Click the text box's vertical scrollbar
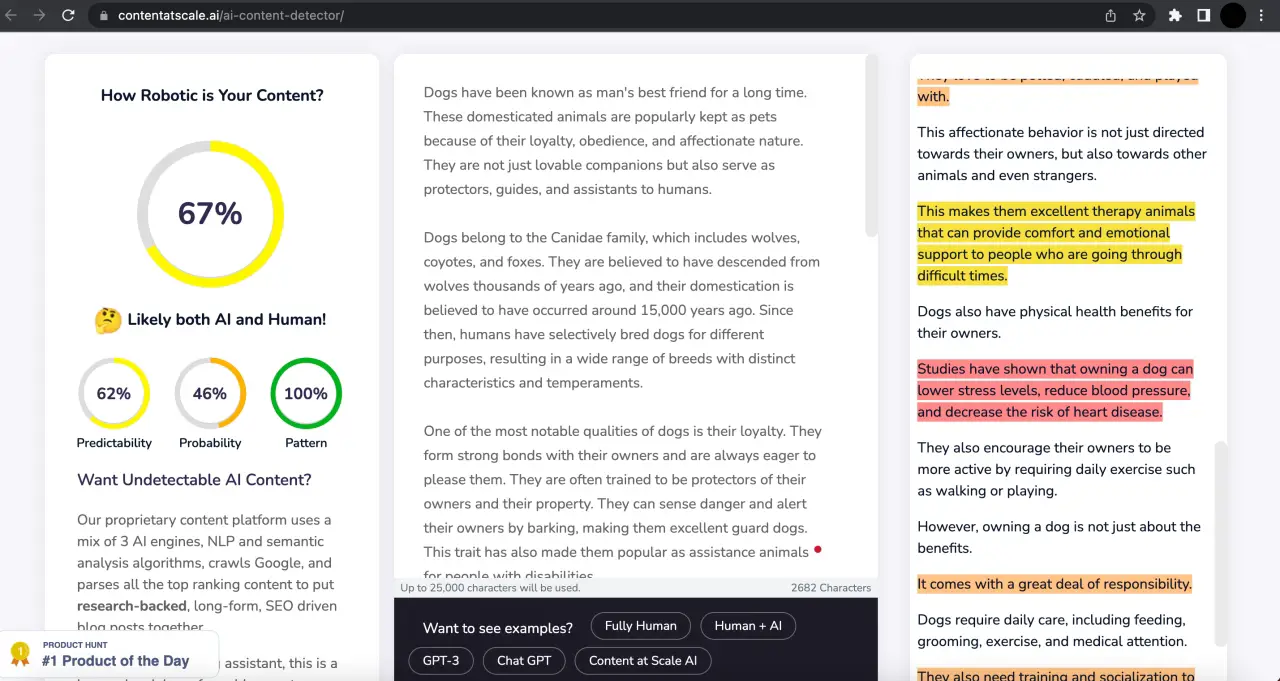The width and height of the screenshot is (1280, 681). [x=871, y=145]
